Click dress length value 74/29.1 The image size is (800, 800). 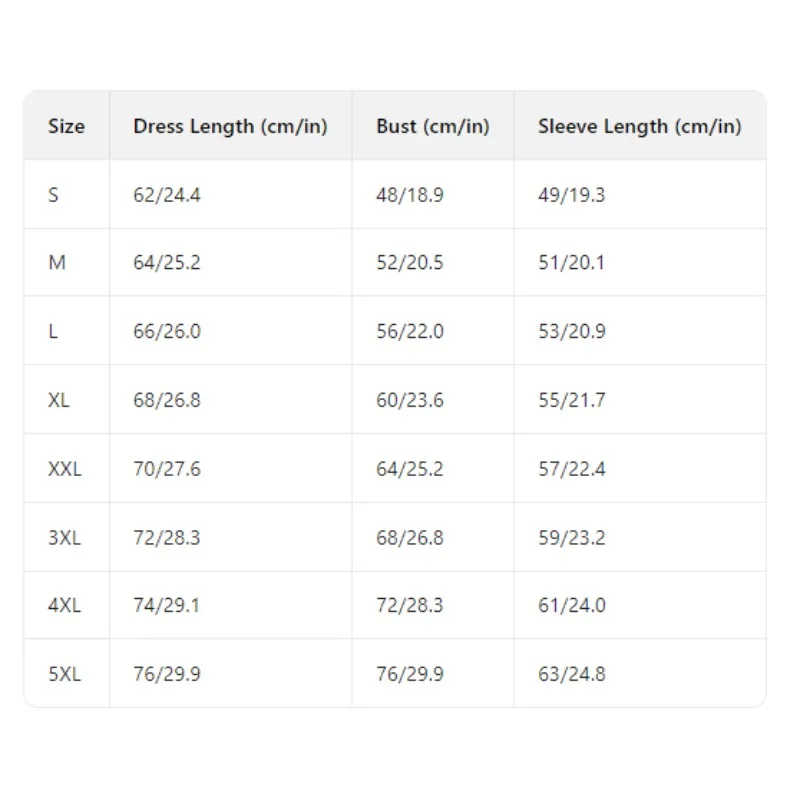click(167, 605)
